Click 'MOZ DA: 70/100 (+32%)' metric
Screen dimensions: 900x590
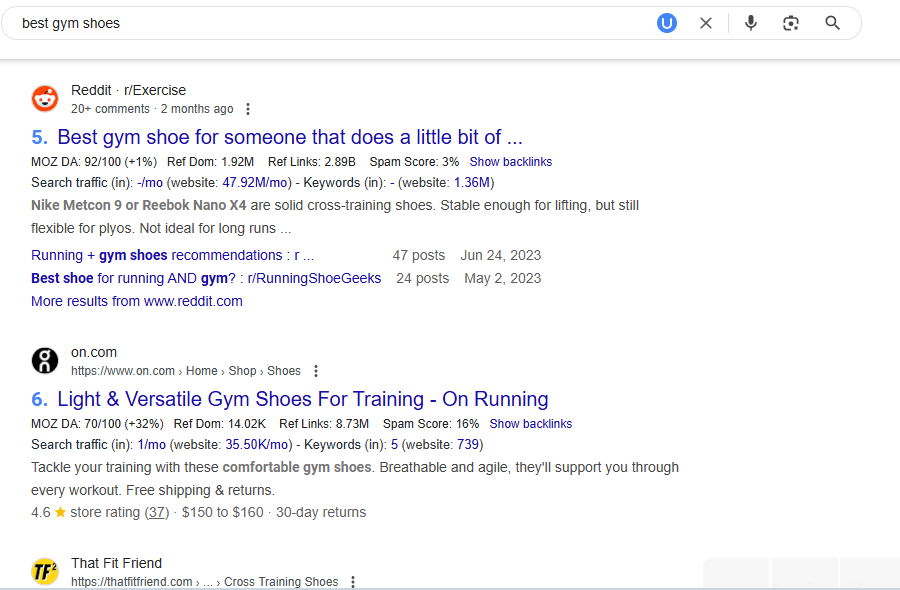97,424
